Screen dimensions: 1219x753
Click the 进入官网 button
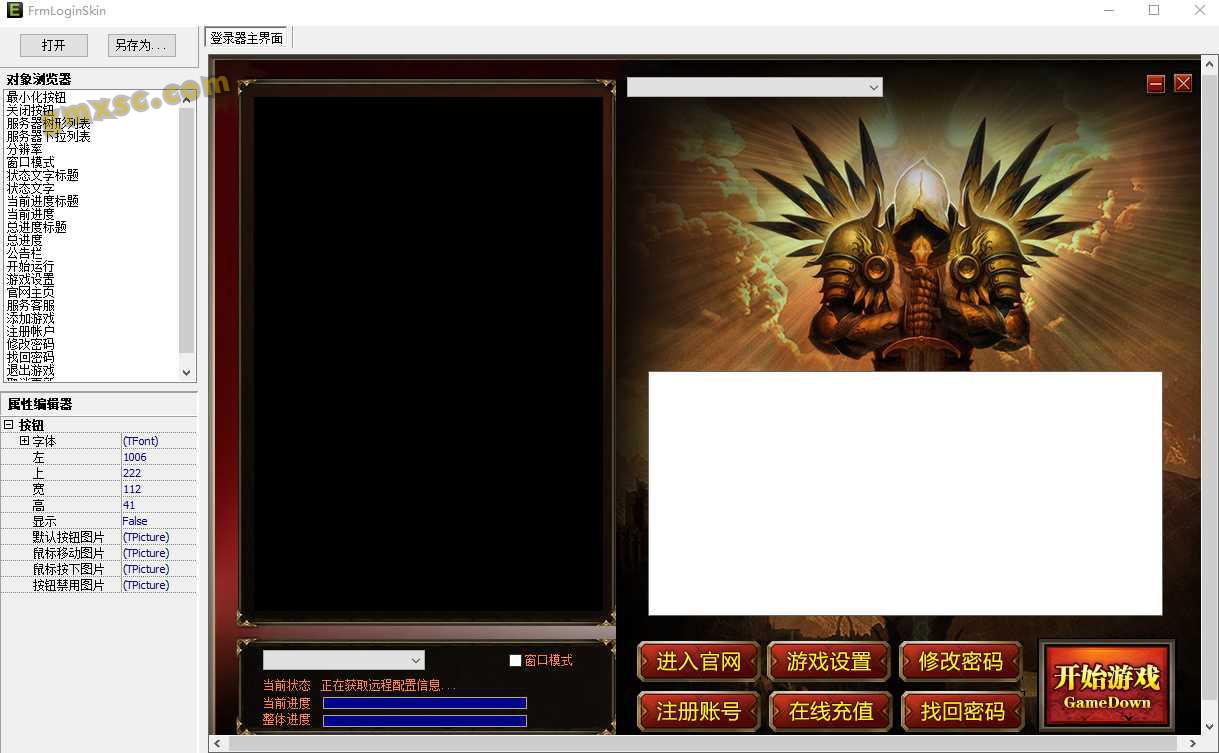coord(698,662)
